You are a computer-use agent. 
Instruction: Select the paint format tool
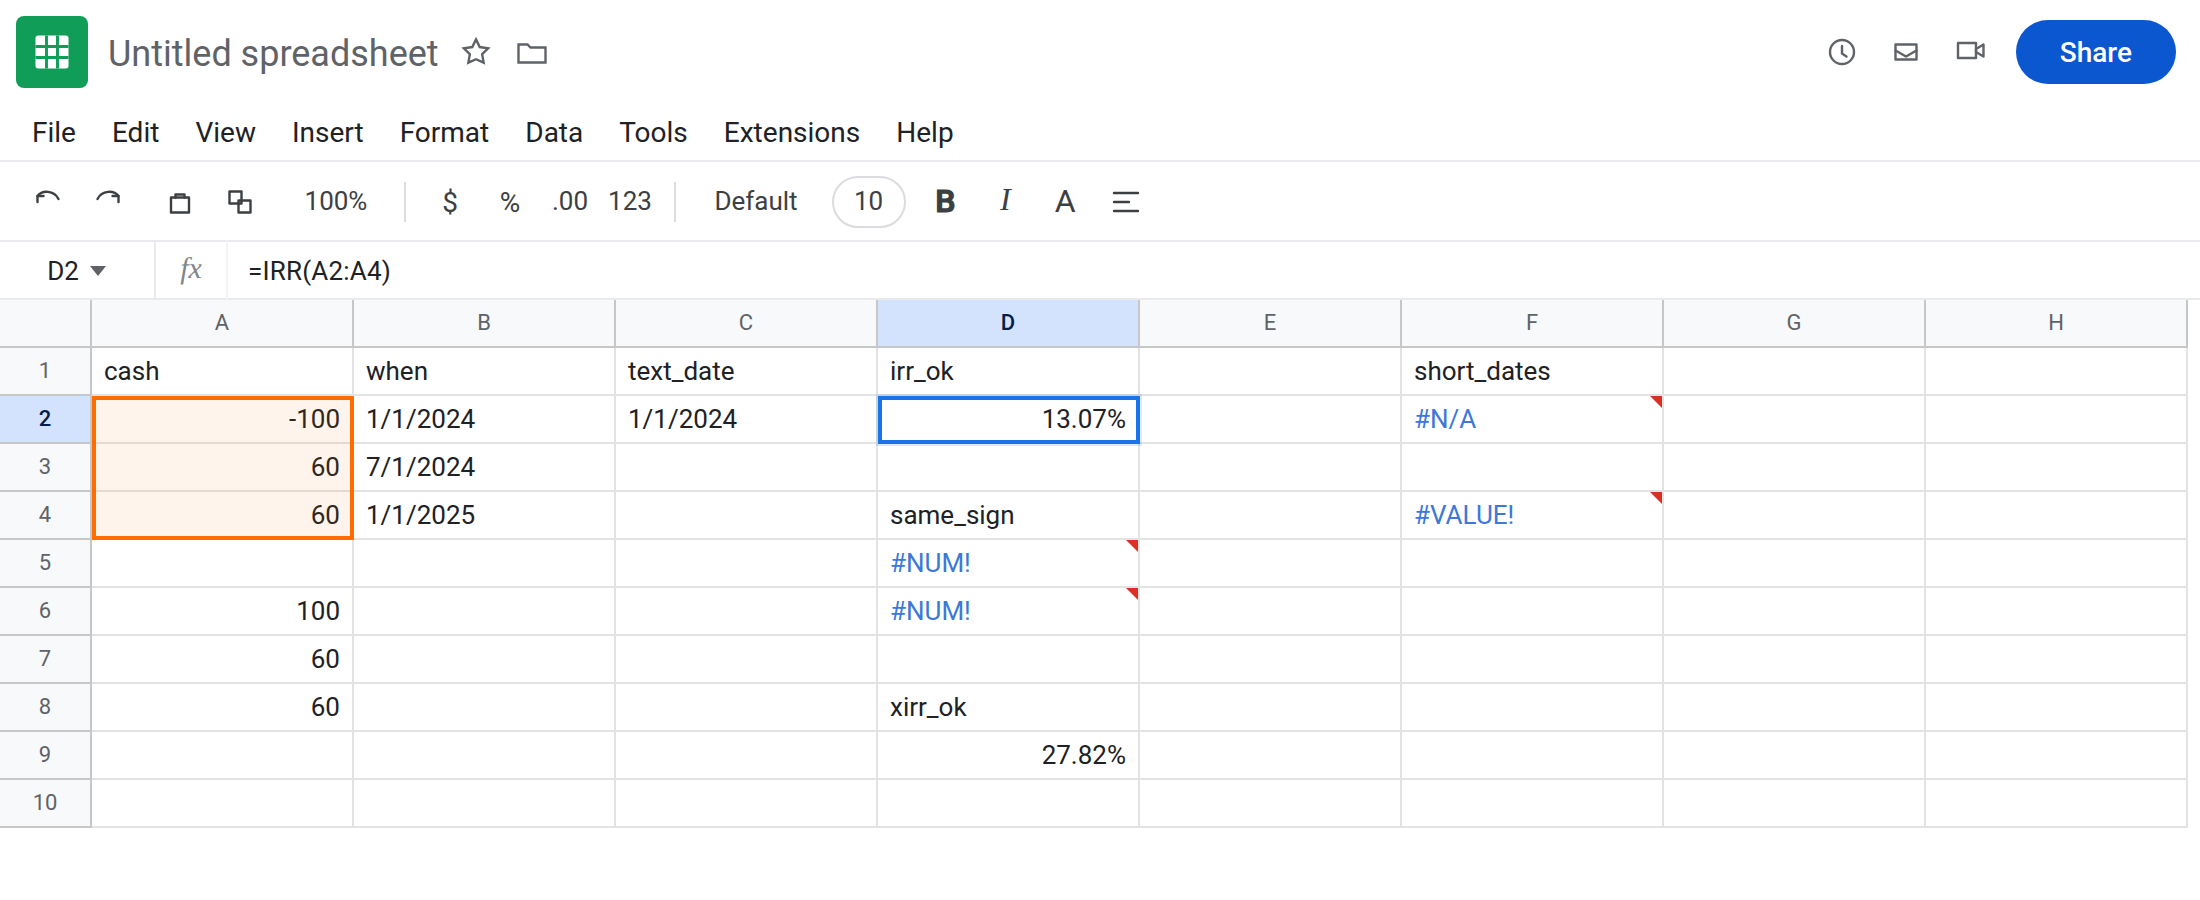240,202
